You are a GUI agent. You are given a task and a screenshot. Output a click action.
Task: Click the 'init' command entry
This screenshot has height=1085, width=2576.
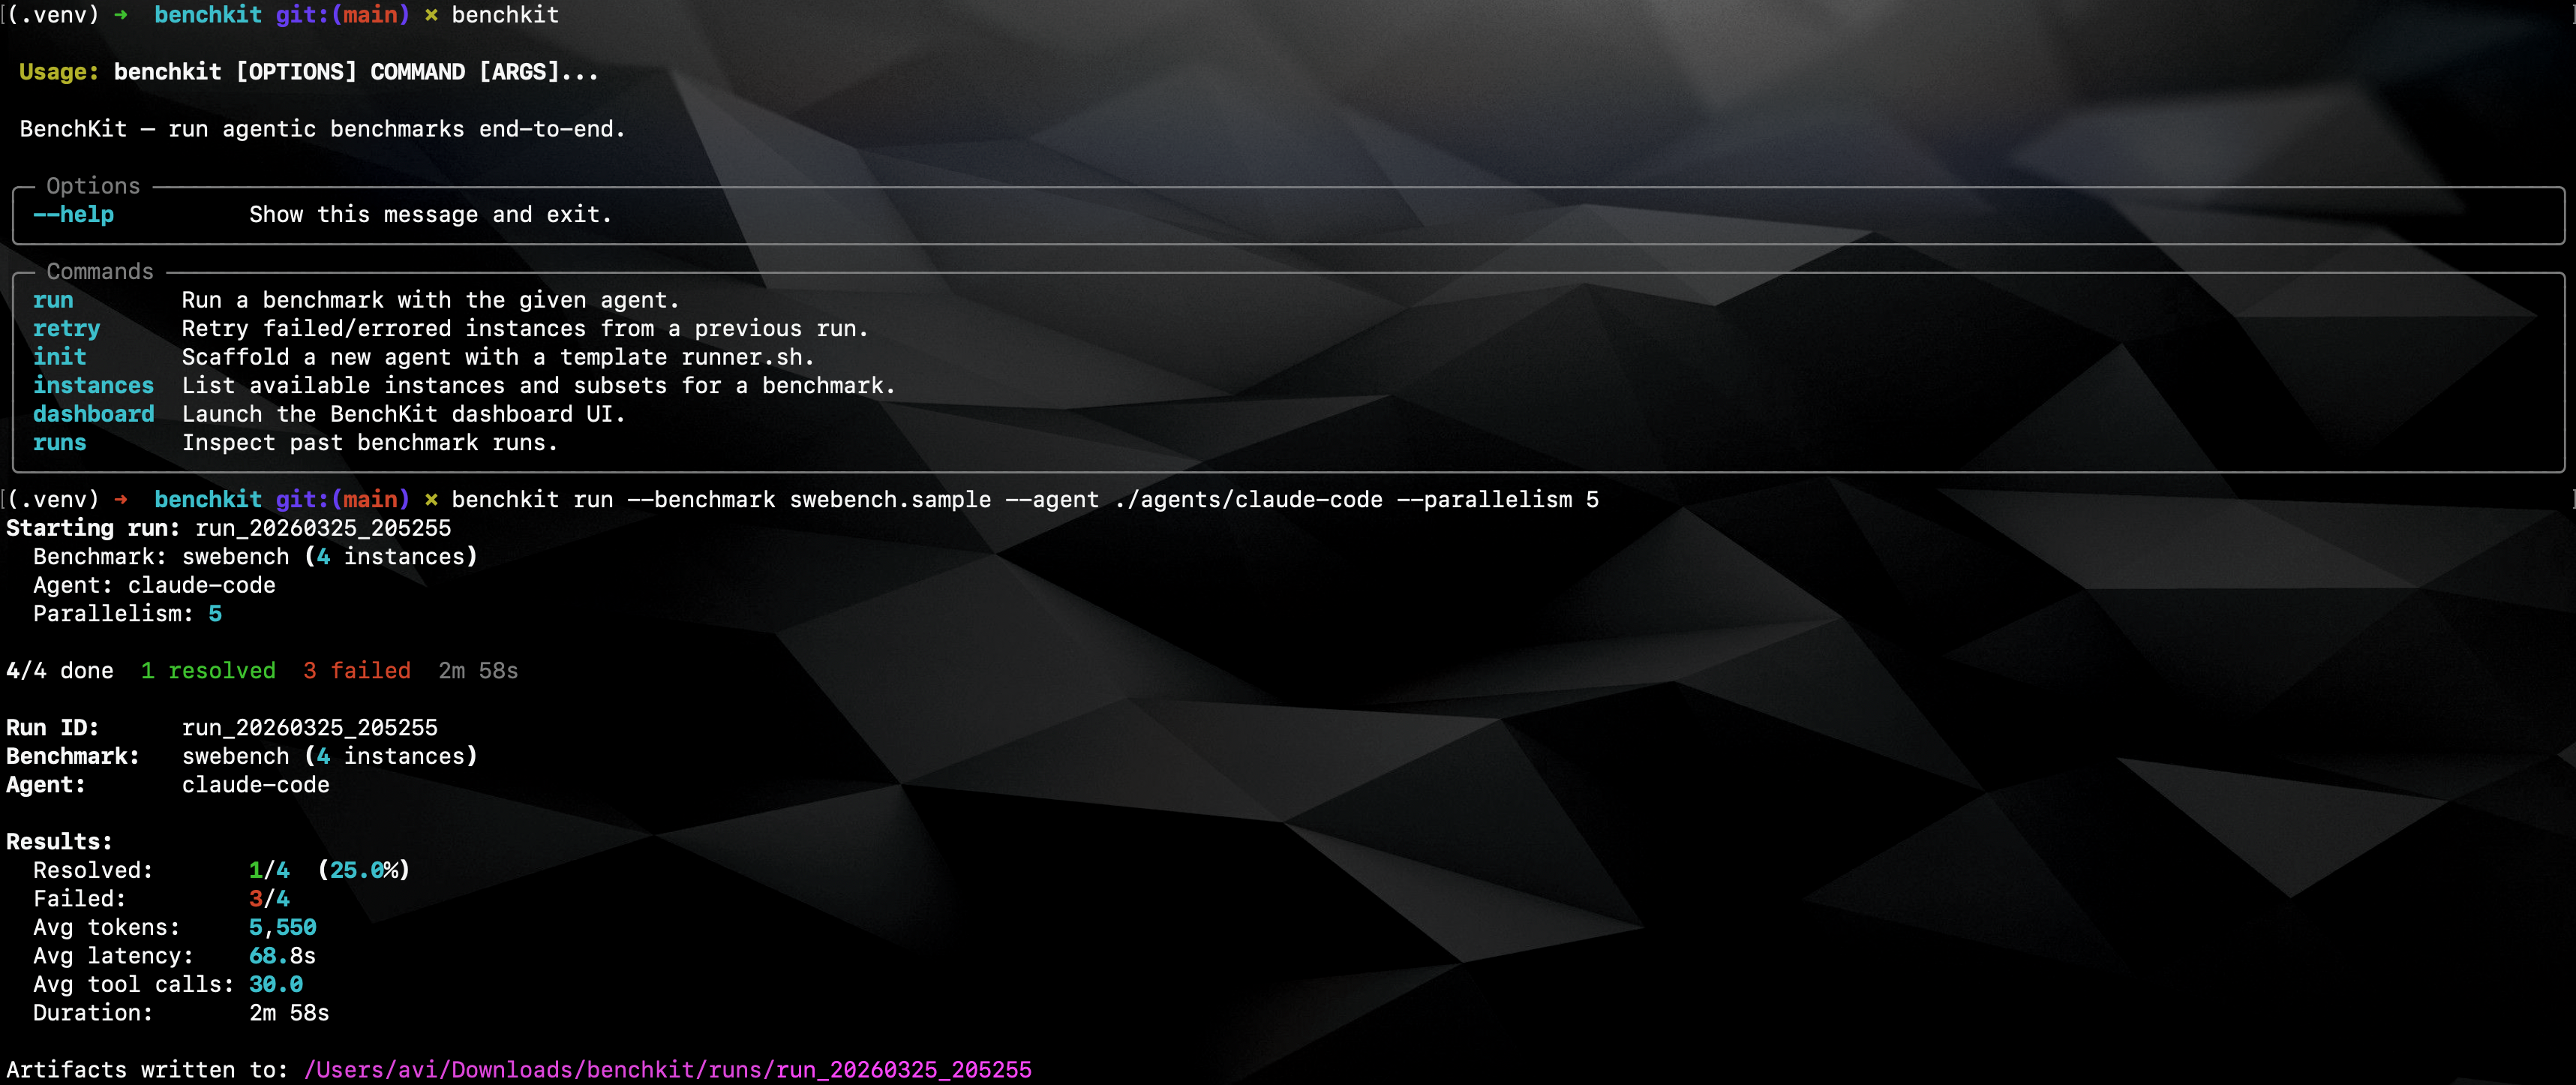(59, 357)
